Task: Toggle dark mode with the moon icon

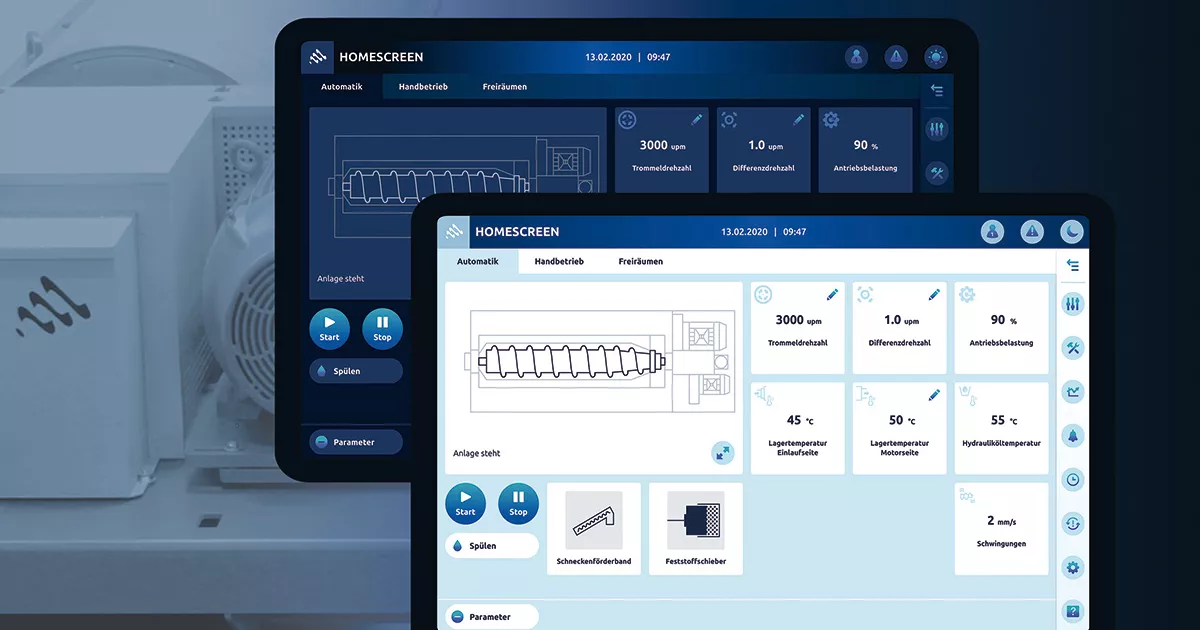Action: (1072, 232)
